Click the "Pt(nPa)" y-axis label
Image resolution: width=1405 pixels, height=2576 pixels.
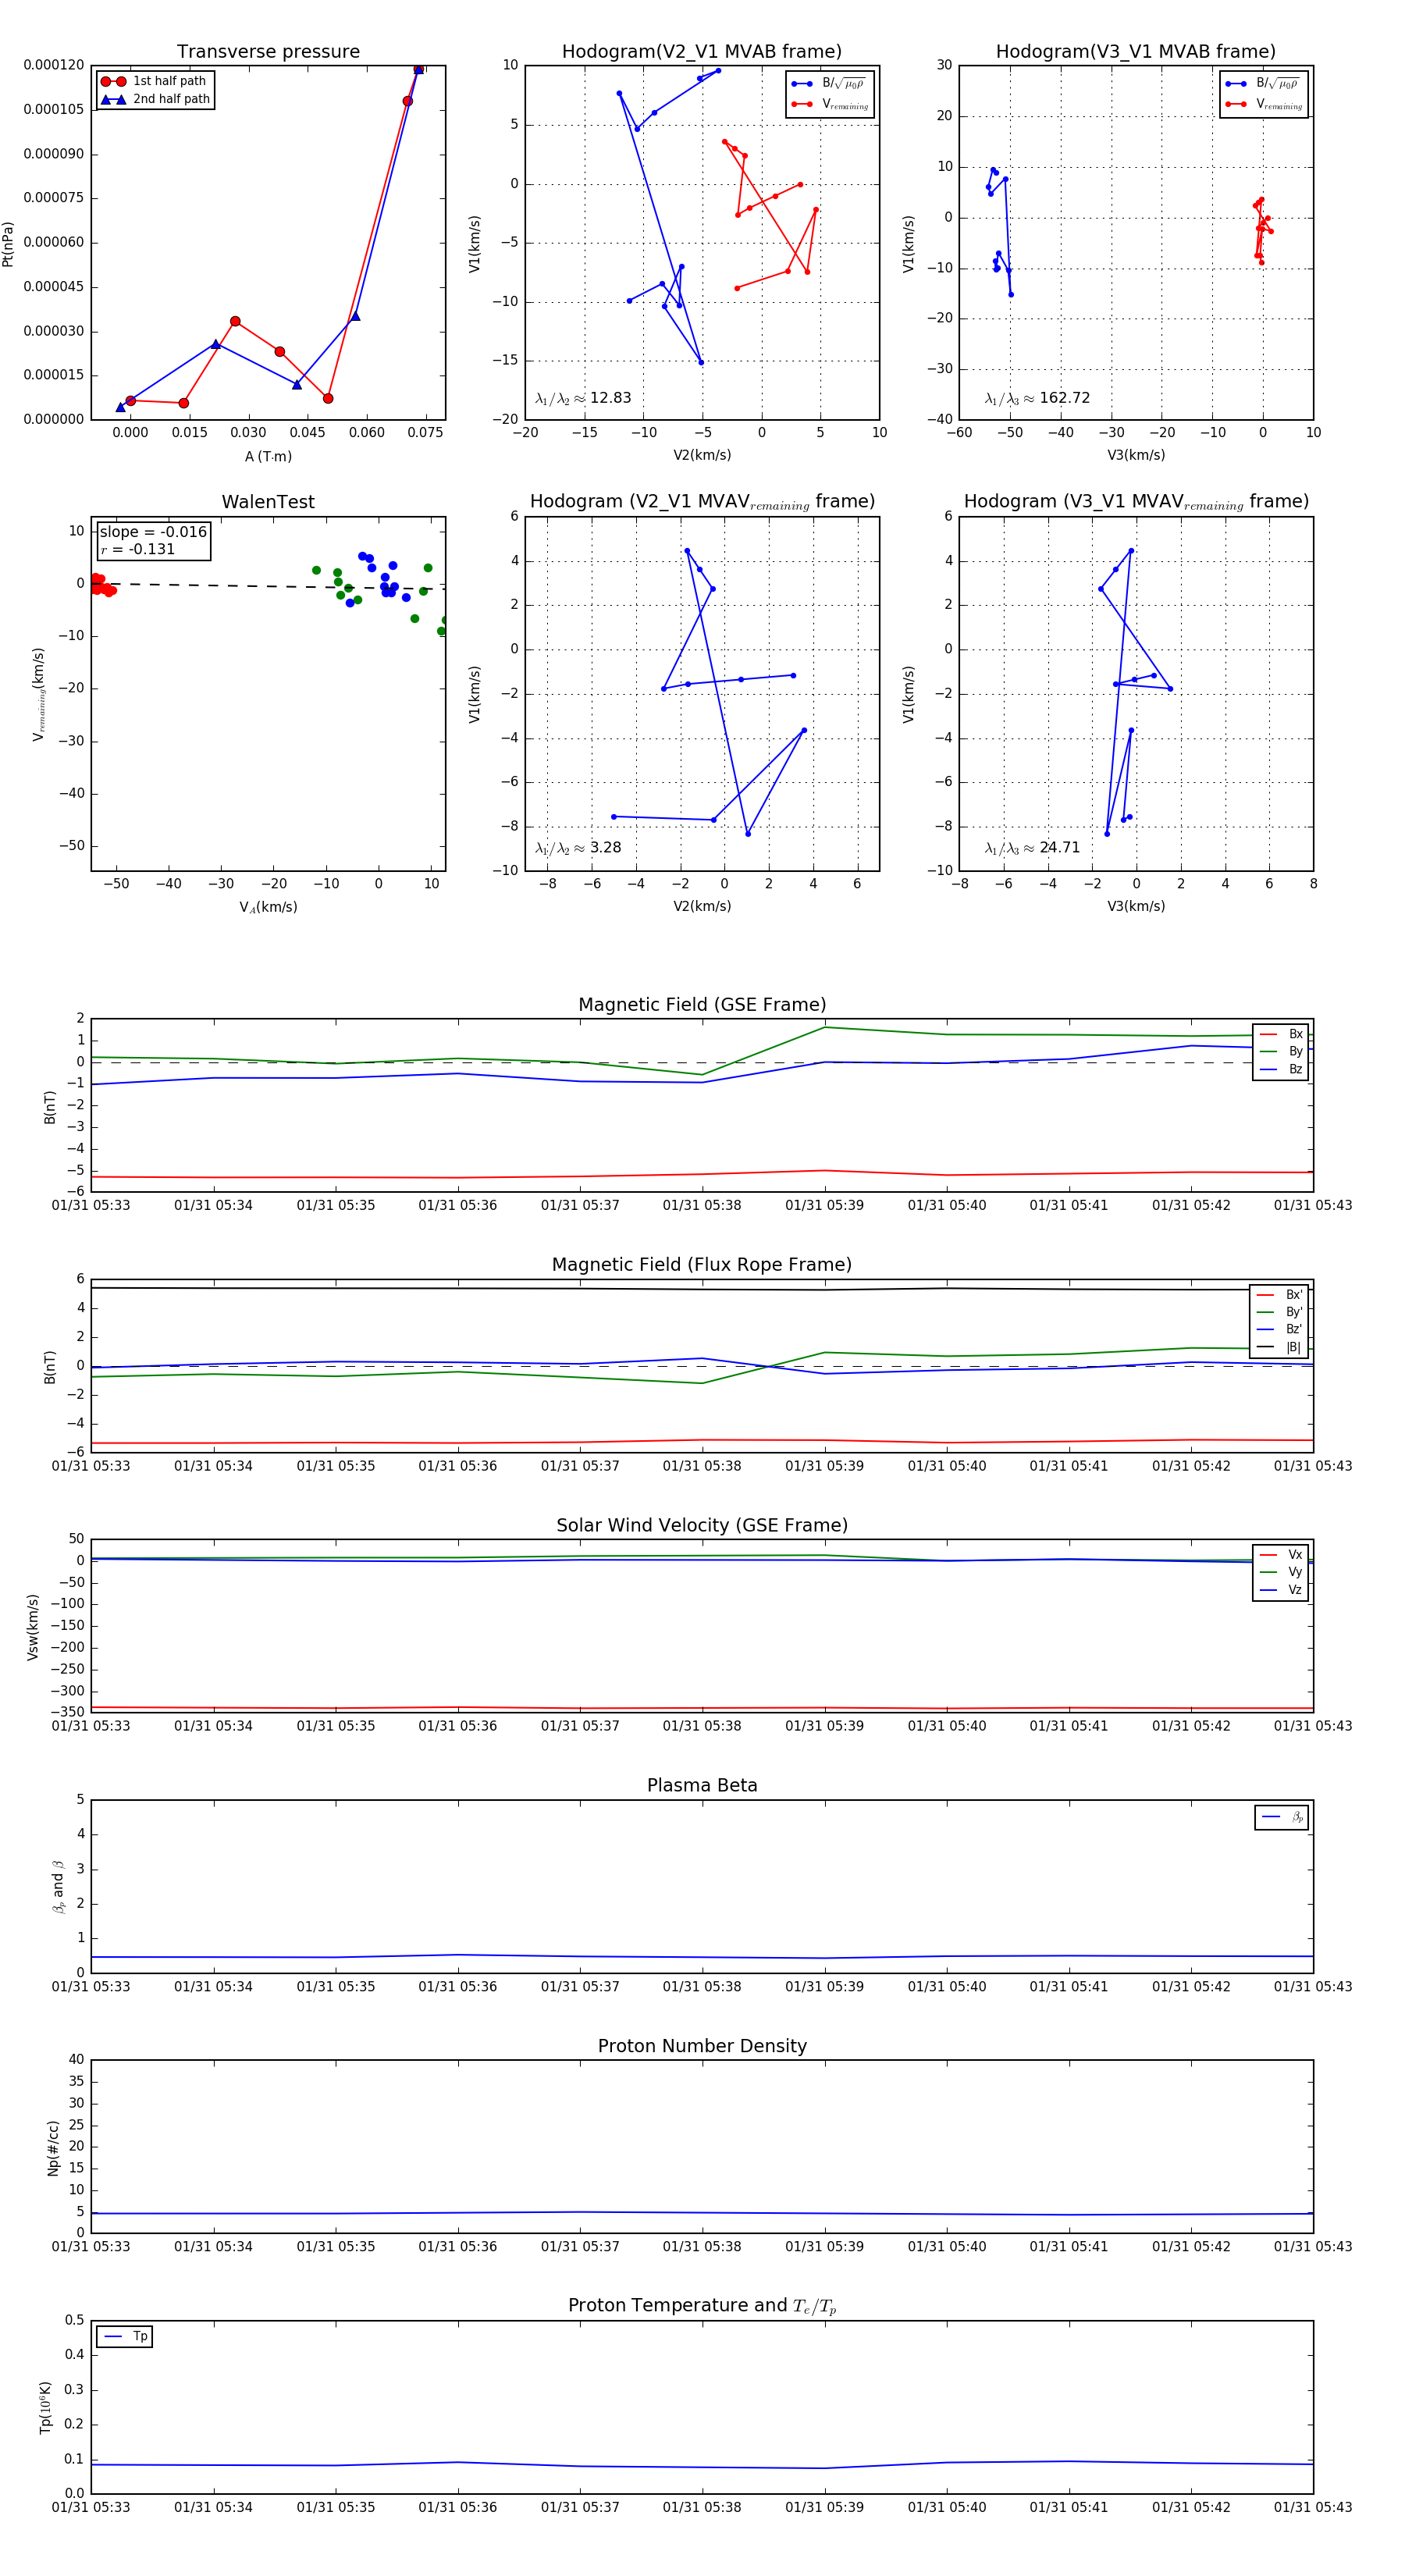8,244
